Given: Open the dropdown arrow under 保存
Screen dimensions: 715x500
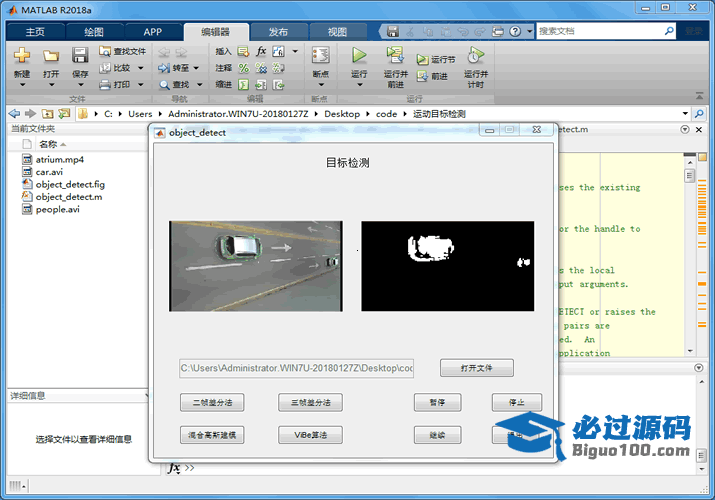Looking at the screenshot, I should click(x=80, y=85).
